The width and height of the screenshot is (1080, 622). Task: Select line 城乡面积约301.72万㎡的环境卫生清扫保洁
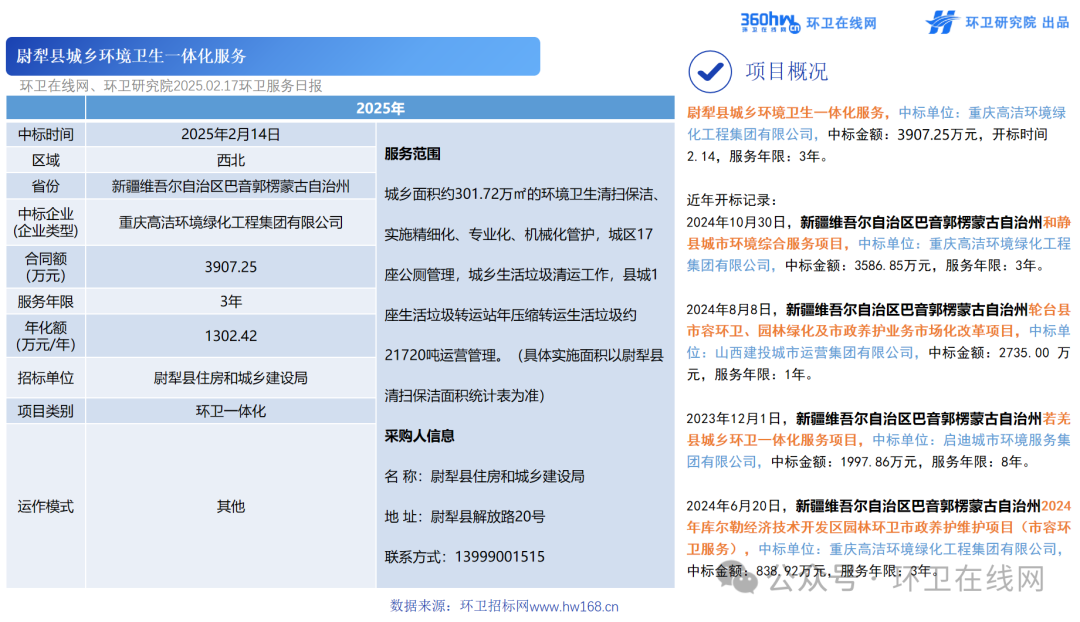[521, 194]
